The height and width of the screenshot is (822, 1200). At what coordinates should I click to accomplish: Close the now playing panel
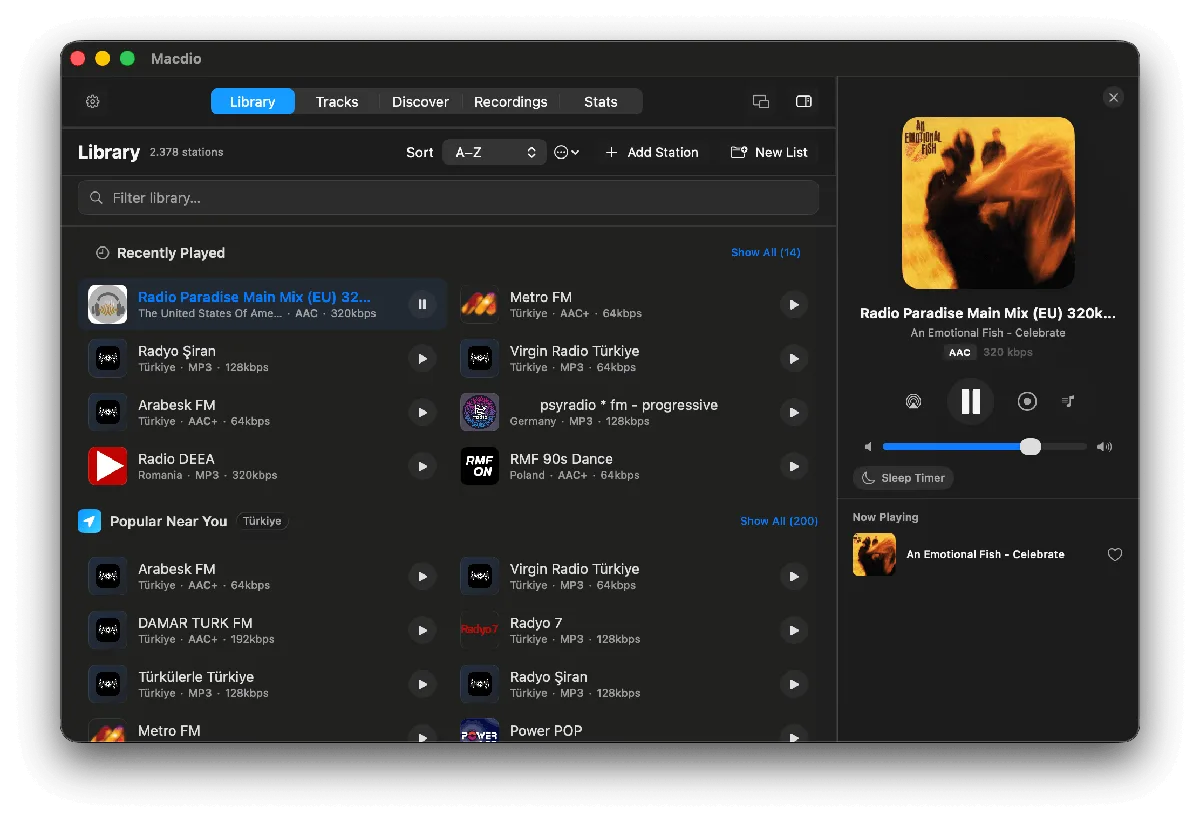click(x=1113, y=97)
